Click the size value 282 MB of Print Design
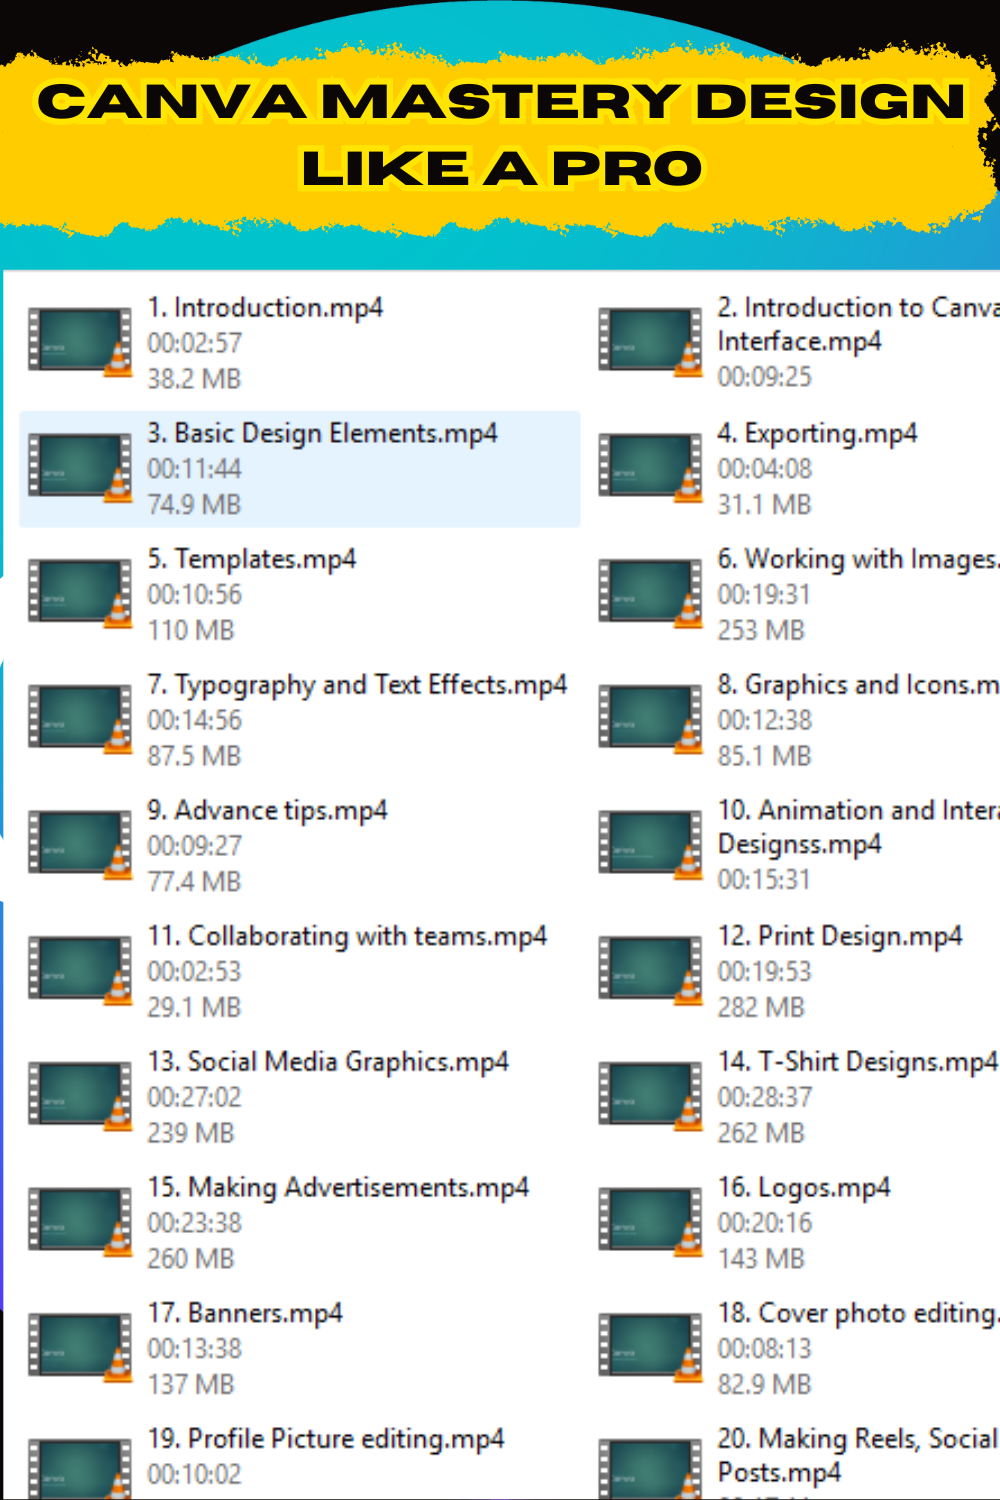1000x1500 pixels. [761, 1009]
